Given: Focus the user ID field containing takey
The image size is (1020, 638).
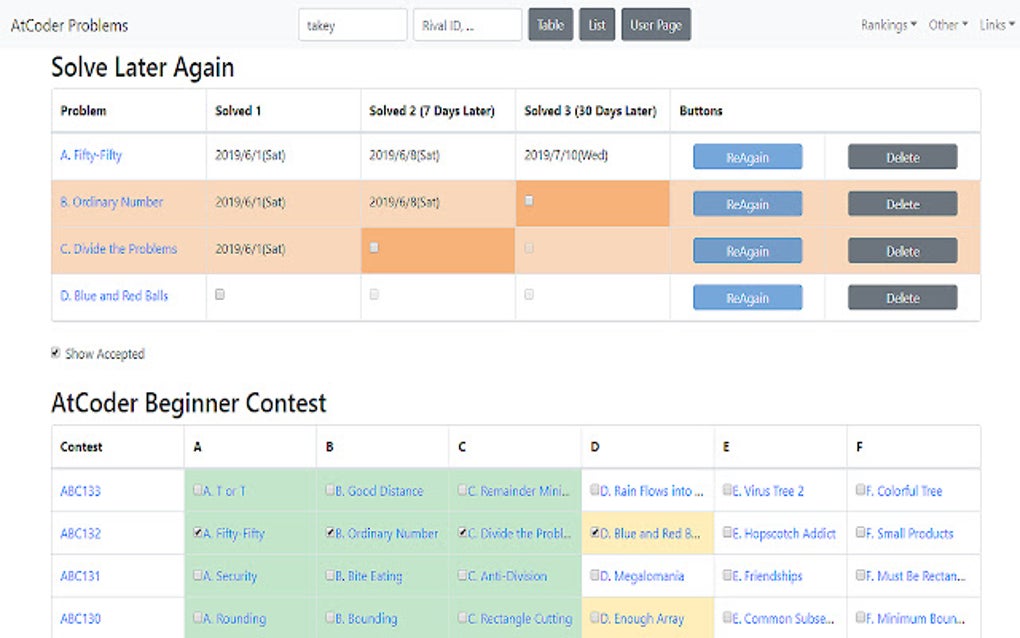Looking at the screenshot, I should [x=353, y=25].
